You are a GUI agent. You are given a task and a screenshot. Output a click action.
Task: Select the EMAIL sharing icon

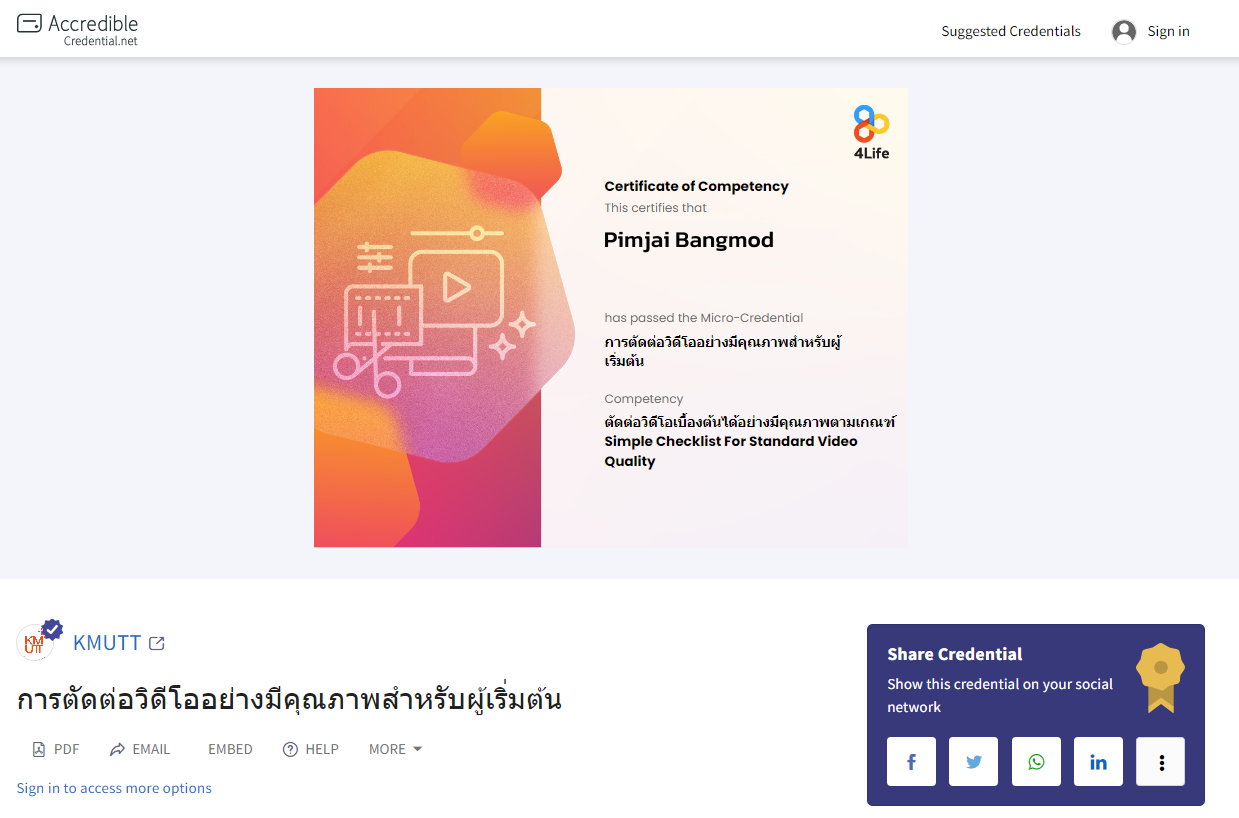point(139,748)
